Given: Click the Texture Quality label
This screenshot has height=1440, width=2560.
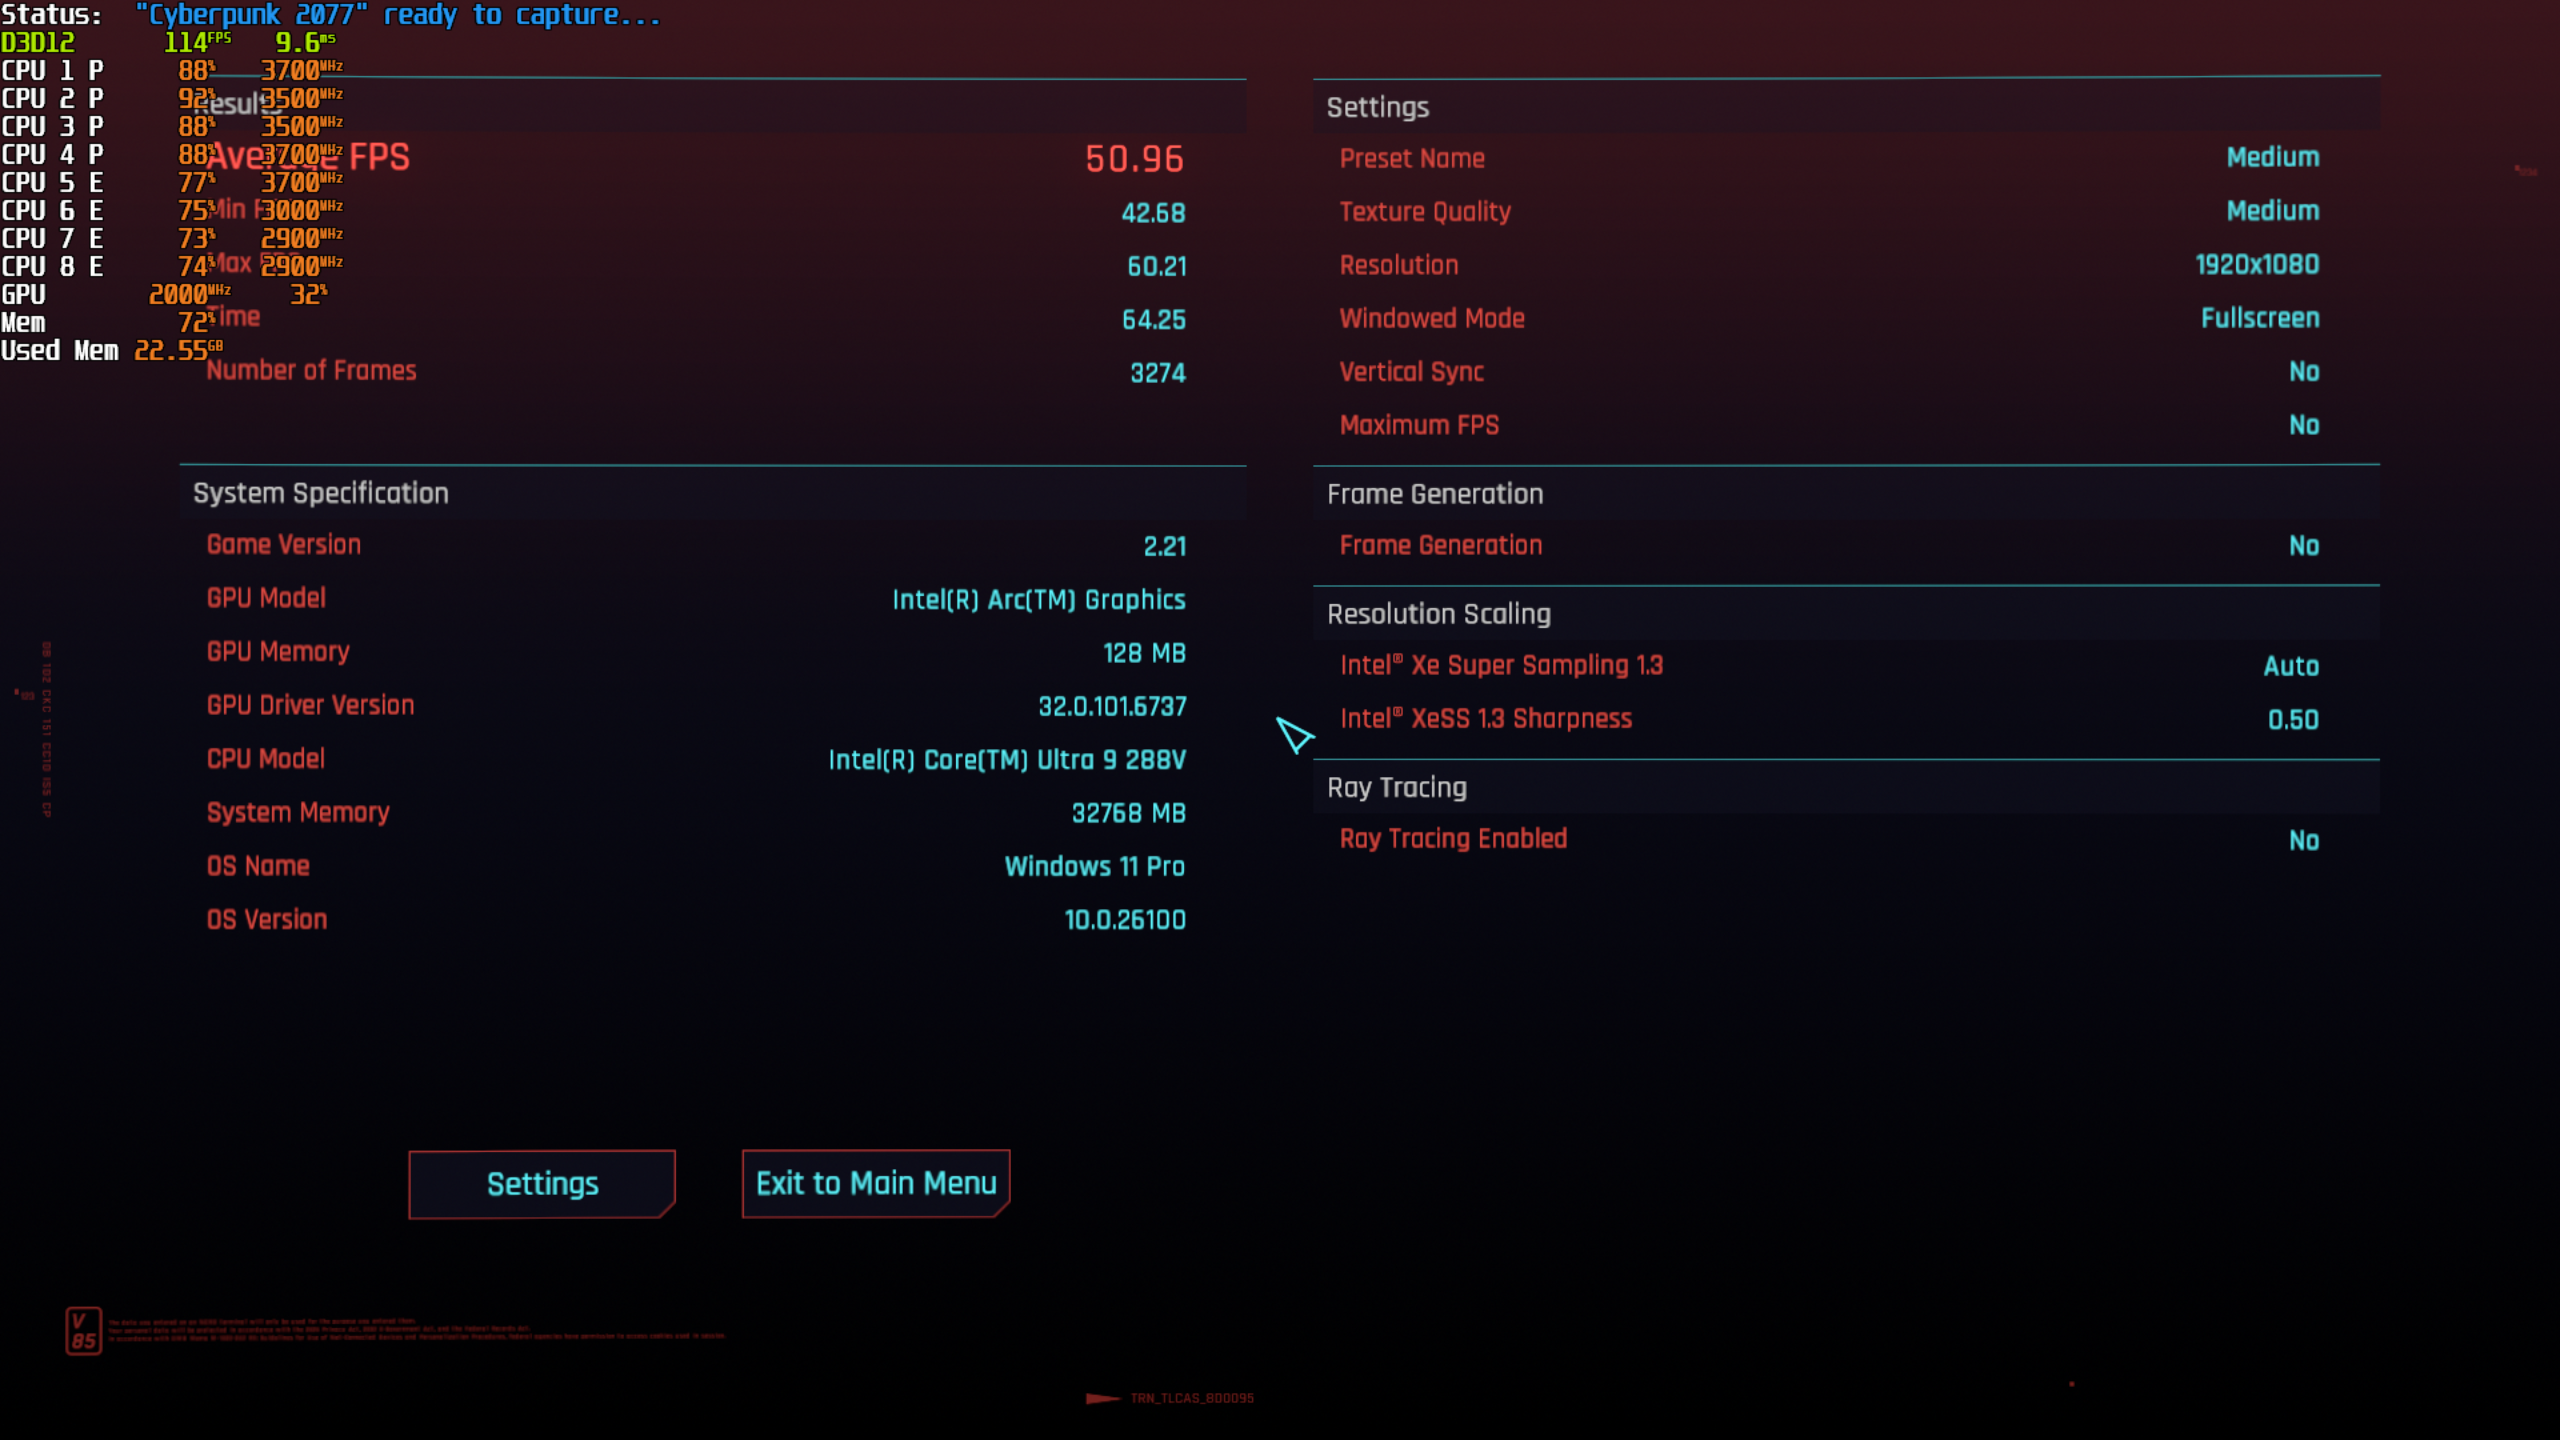Looking at the screenshot, I should point(1425,212).
